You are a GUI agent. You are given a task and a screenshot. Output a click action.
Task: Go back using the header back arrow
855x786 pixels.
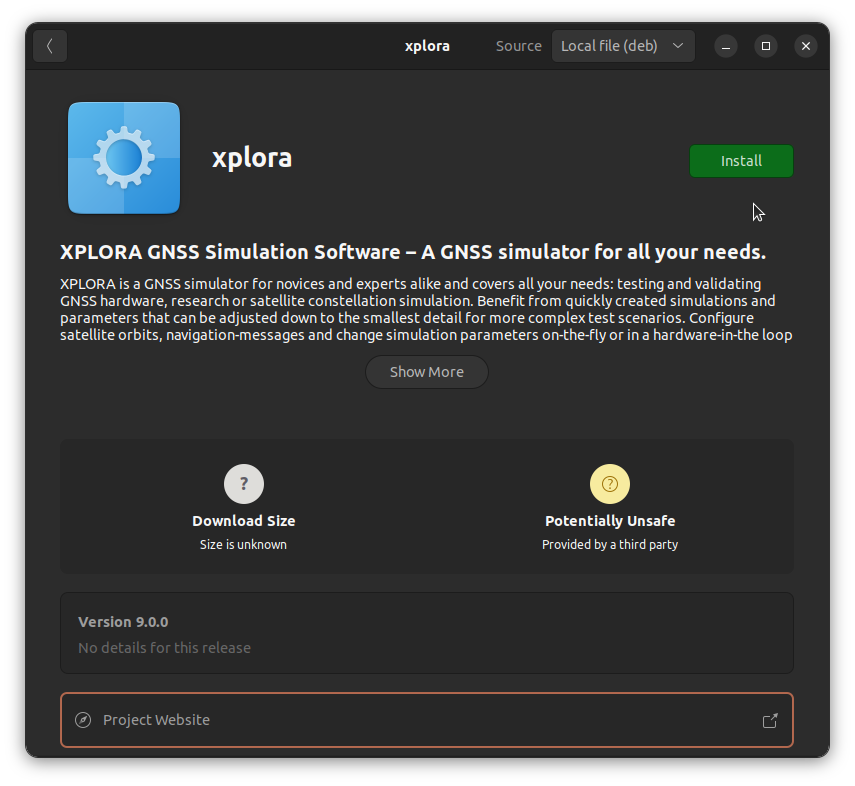pos(50,46)
